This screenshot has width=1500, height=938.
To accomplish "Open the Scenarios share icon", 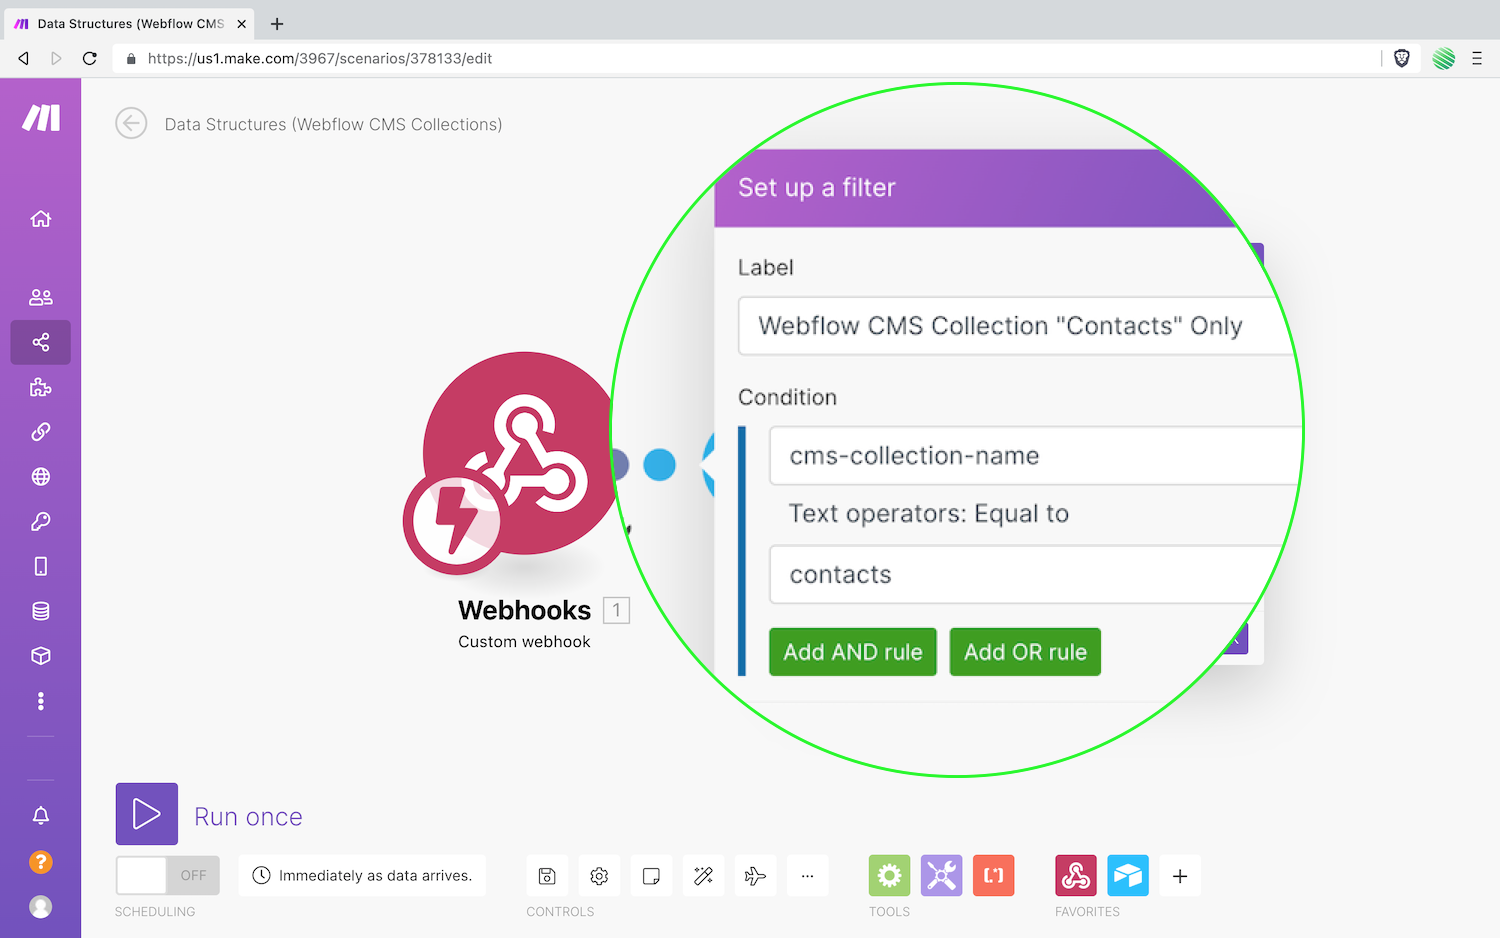I will 41,342.
